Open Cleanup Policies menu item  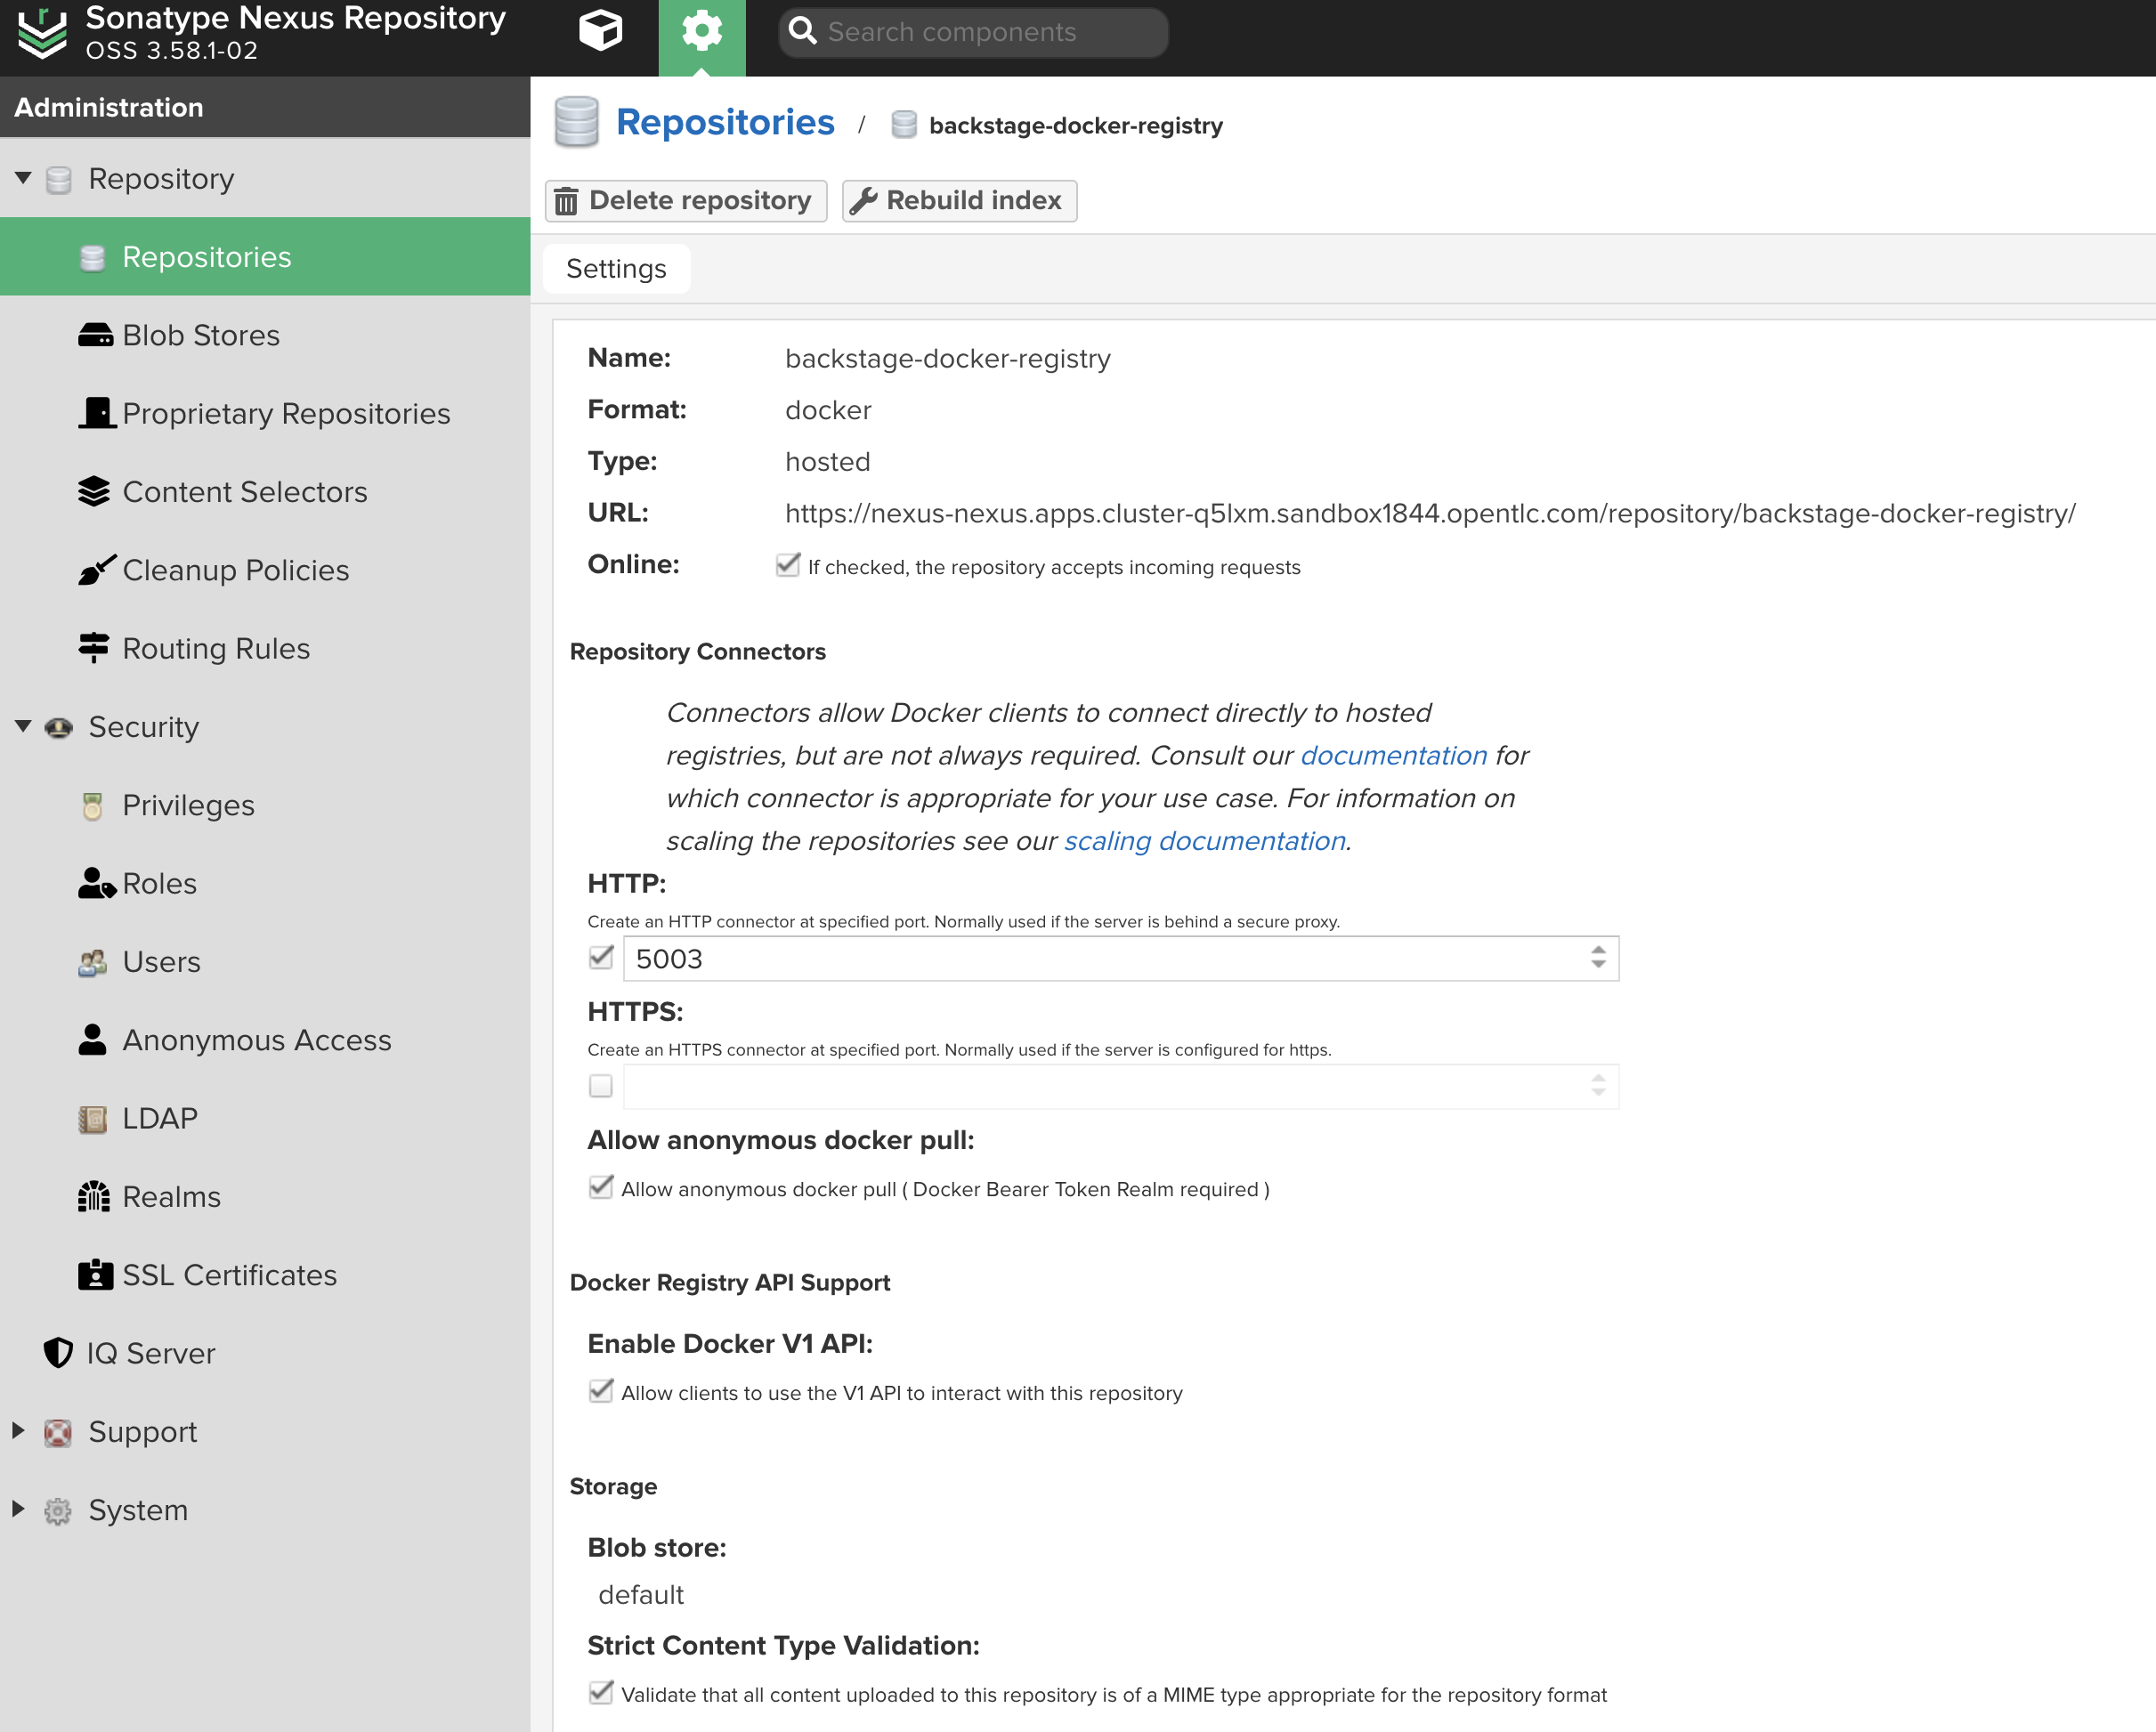(x=236, y=570)
